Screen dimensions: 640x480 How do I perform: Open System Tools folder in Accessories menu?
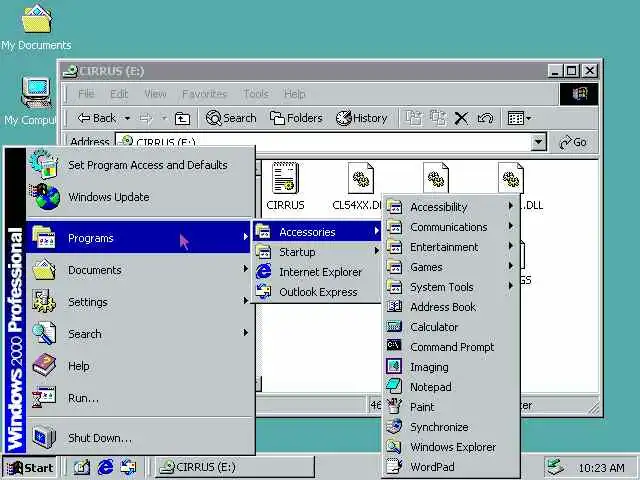pyautogui.click(x=451, y=287)
